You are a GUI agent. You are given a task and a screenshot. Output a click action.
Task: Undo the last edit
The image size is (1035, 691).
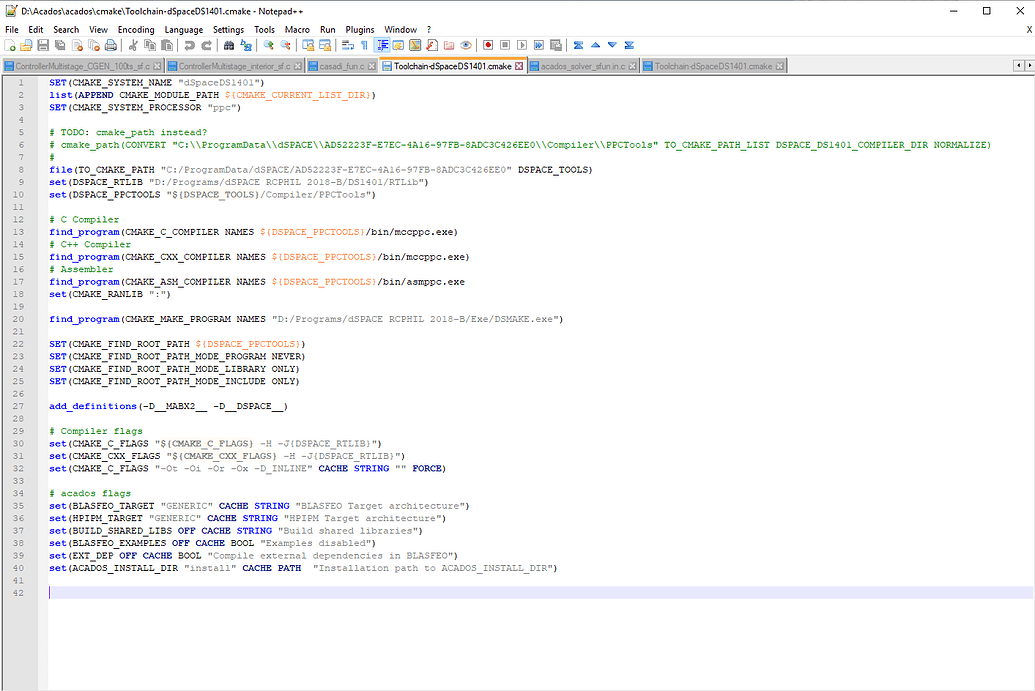pos(190,45)
